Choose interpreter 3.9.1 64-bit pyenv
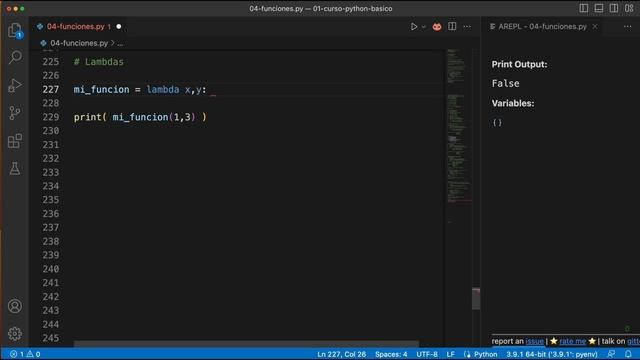The width and height of the screenshot is (640, 360). [552, 354]
